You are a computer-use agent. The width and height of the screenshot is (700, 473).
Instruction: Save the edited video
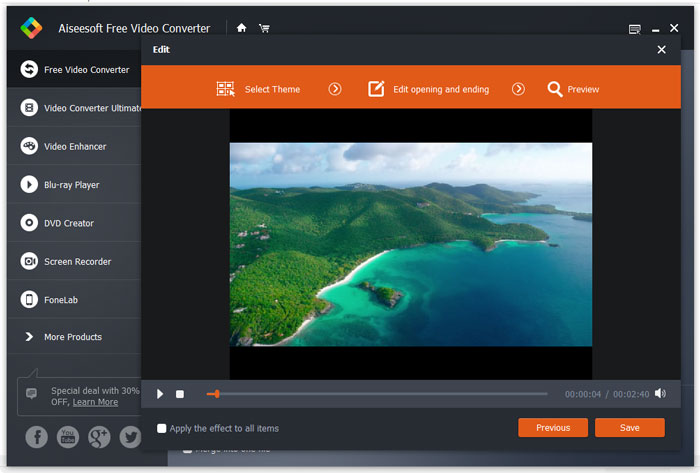[x=629, y=427]
